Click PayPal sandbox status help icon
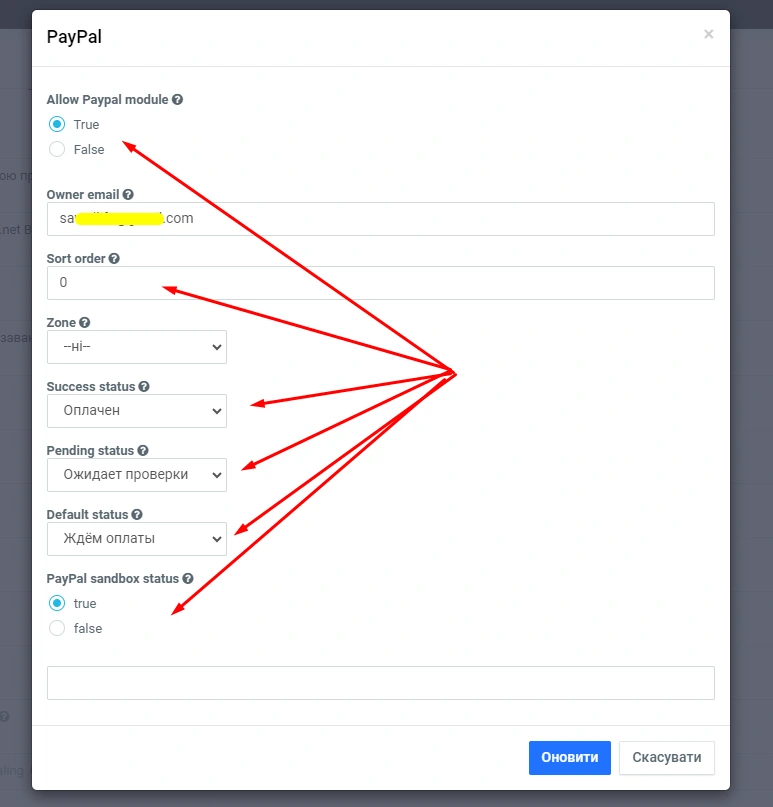 [188, 579]
